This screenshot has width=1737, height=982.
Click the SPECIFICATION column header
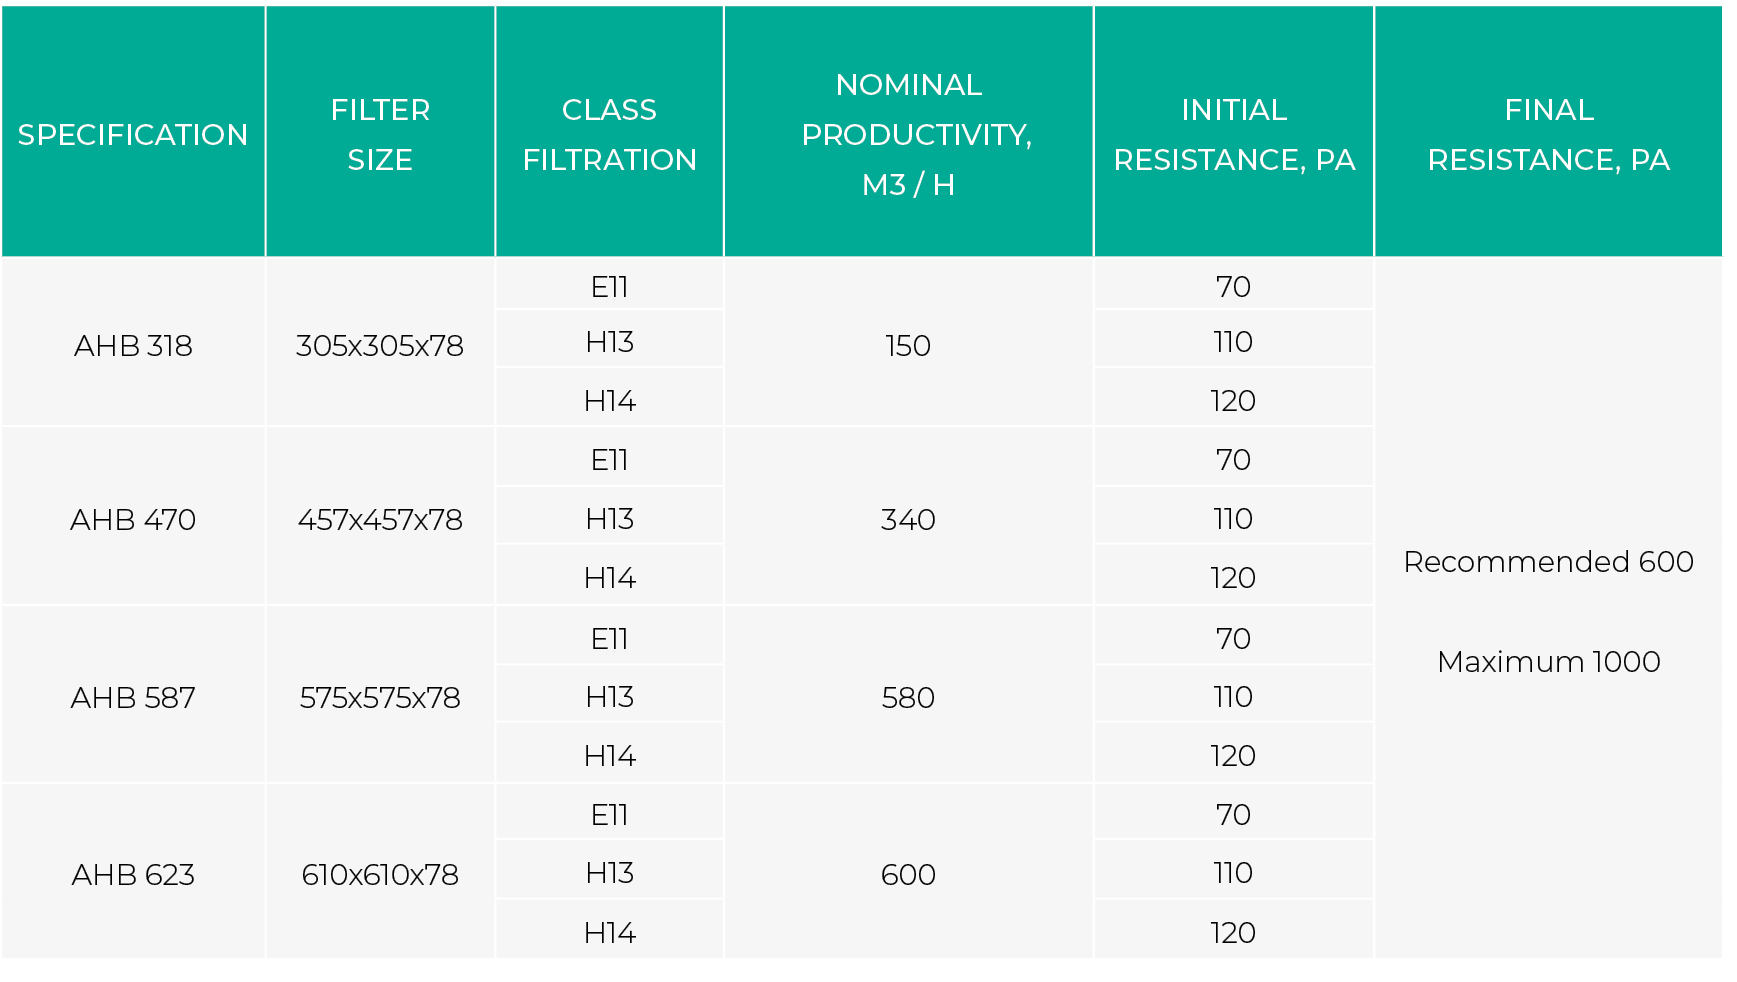[x=133, y=134]
